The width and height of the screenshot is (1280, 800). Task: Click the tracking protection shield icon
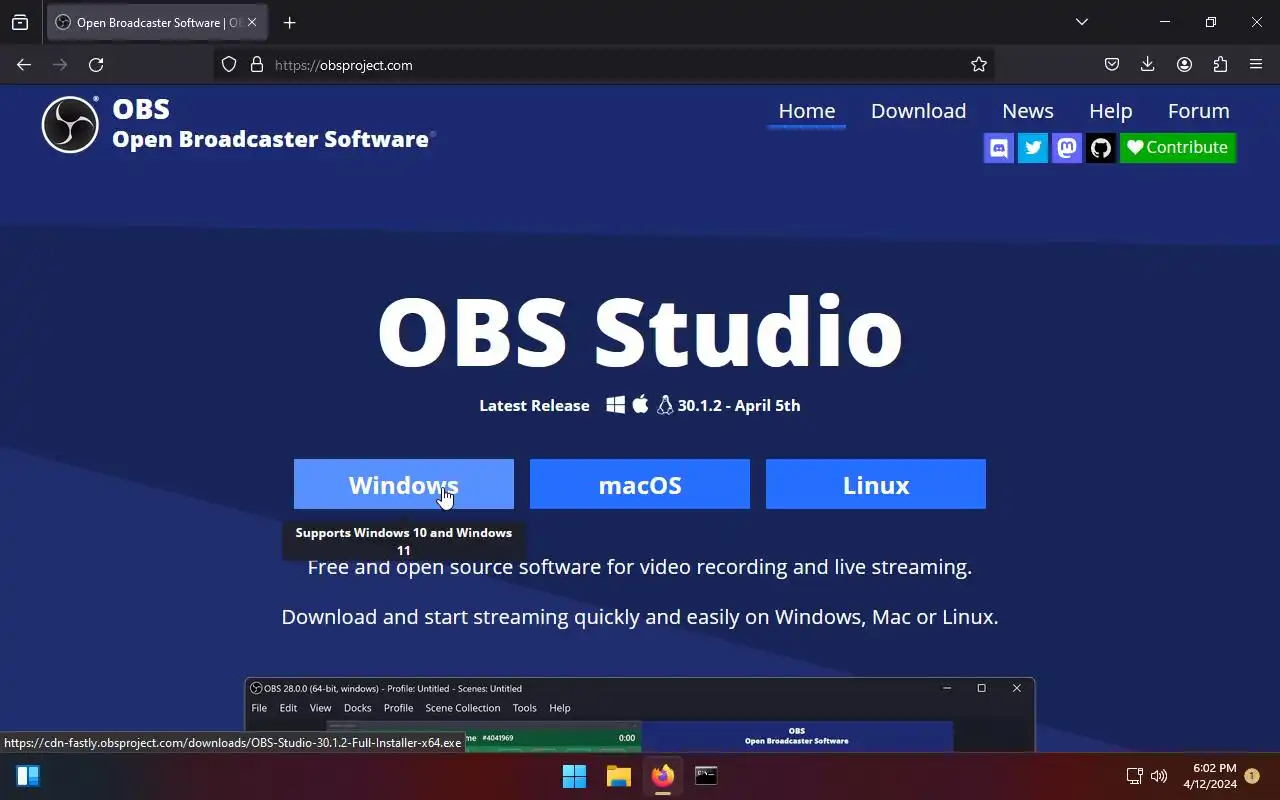pyautogui.click(x=229, y=65)
